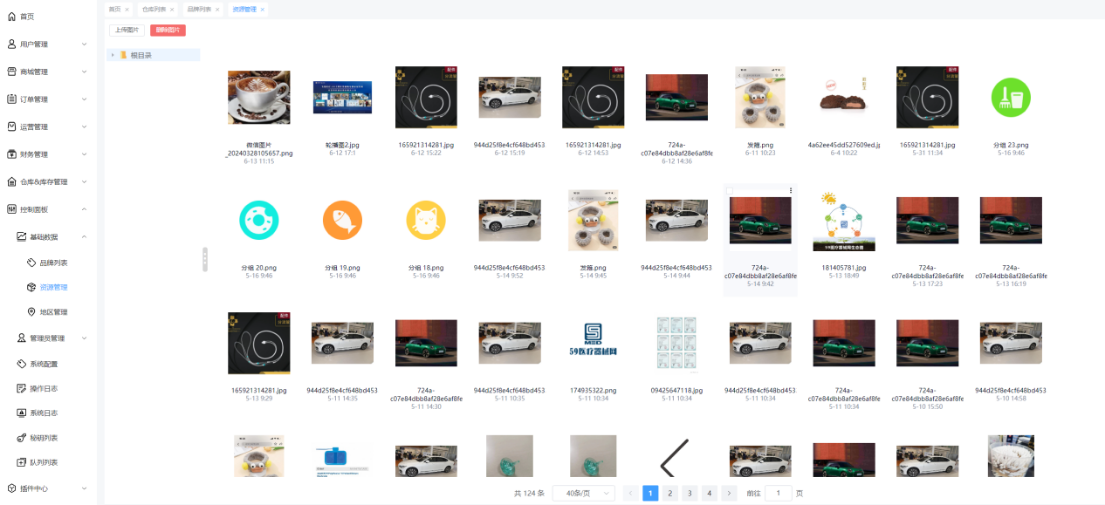Image resolution: width=1105 pixels, height=505 pixels.
Task: Click the 系统配置 icon in the sidebar
Action: (21, 363)
